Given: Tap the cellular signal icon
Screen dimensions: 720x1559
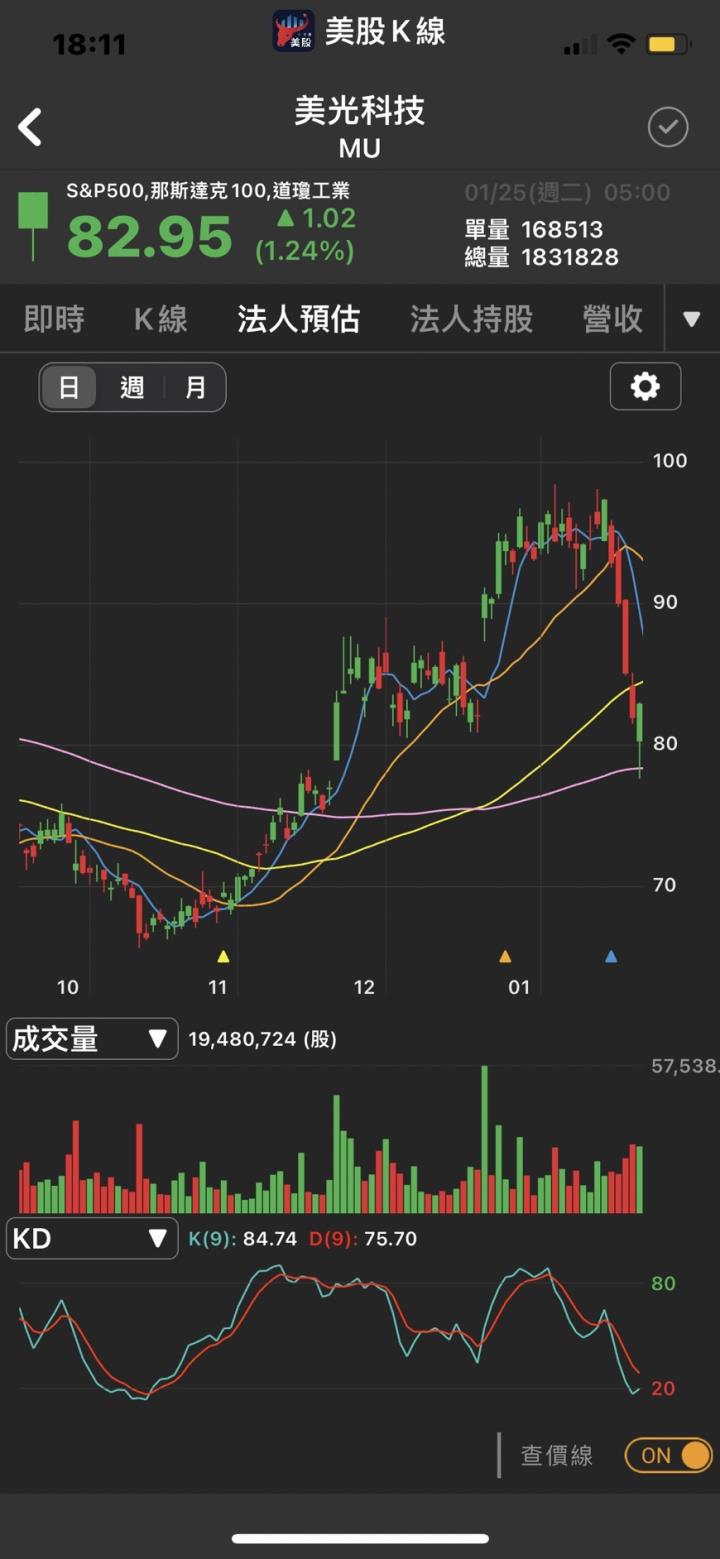Looking at the screenshot, I should pos(581,45).
